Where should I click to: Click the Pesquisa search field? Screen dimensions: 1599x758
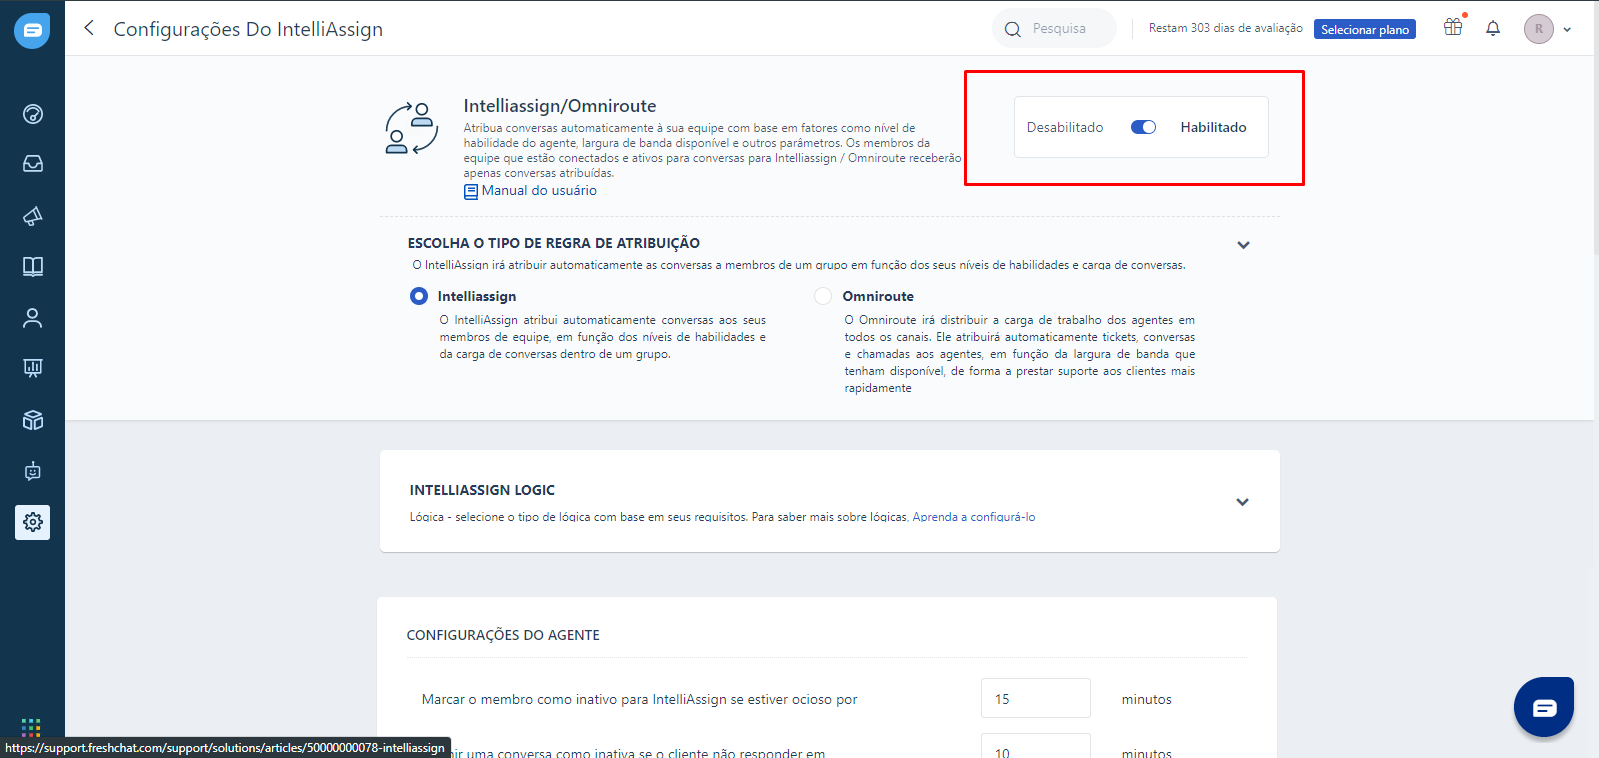[x=1055, y=29]
